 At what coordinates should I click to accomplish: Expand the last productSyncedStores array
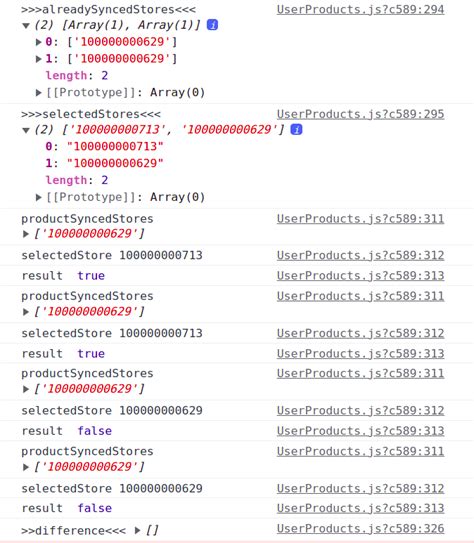25,467
